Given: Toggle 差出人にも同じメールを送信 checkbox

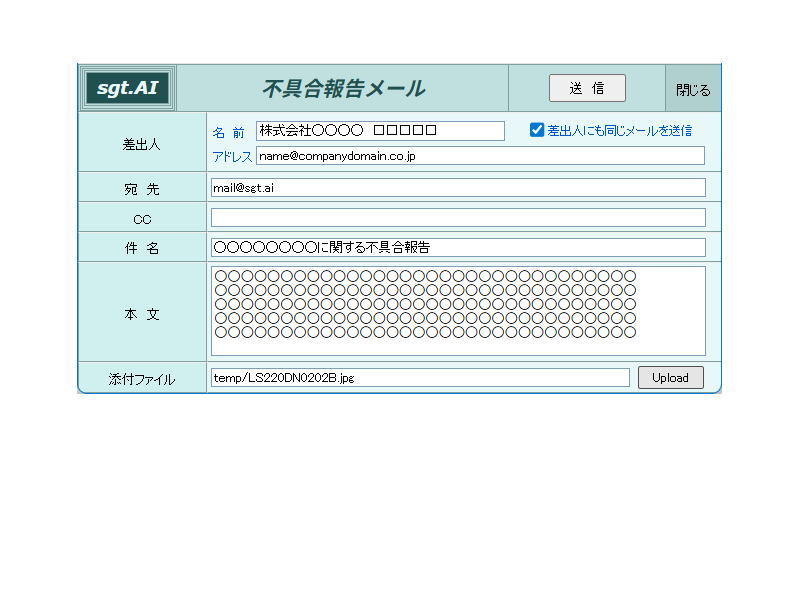Looking at the screenshot, I should (537, 130).
